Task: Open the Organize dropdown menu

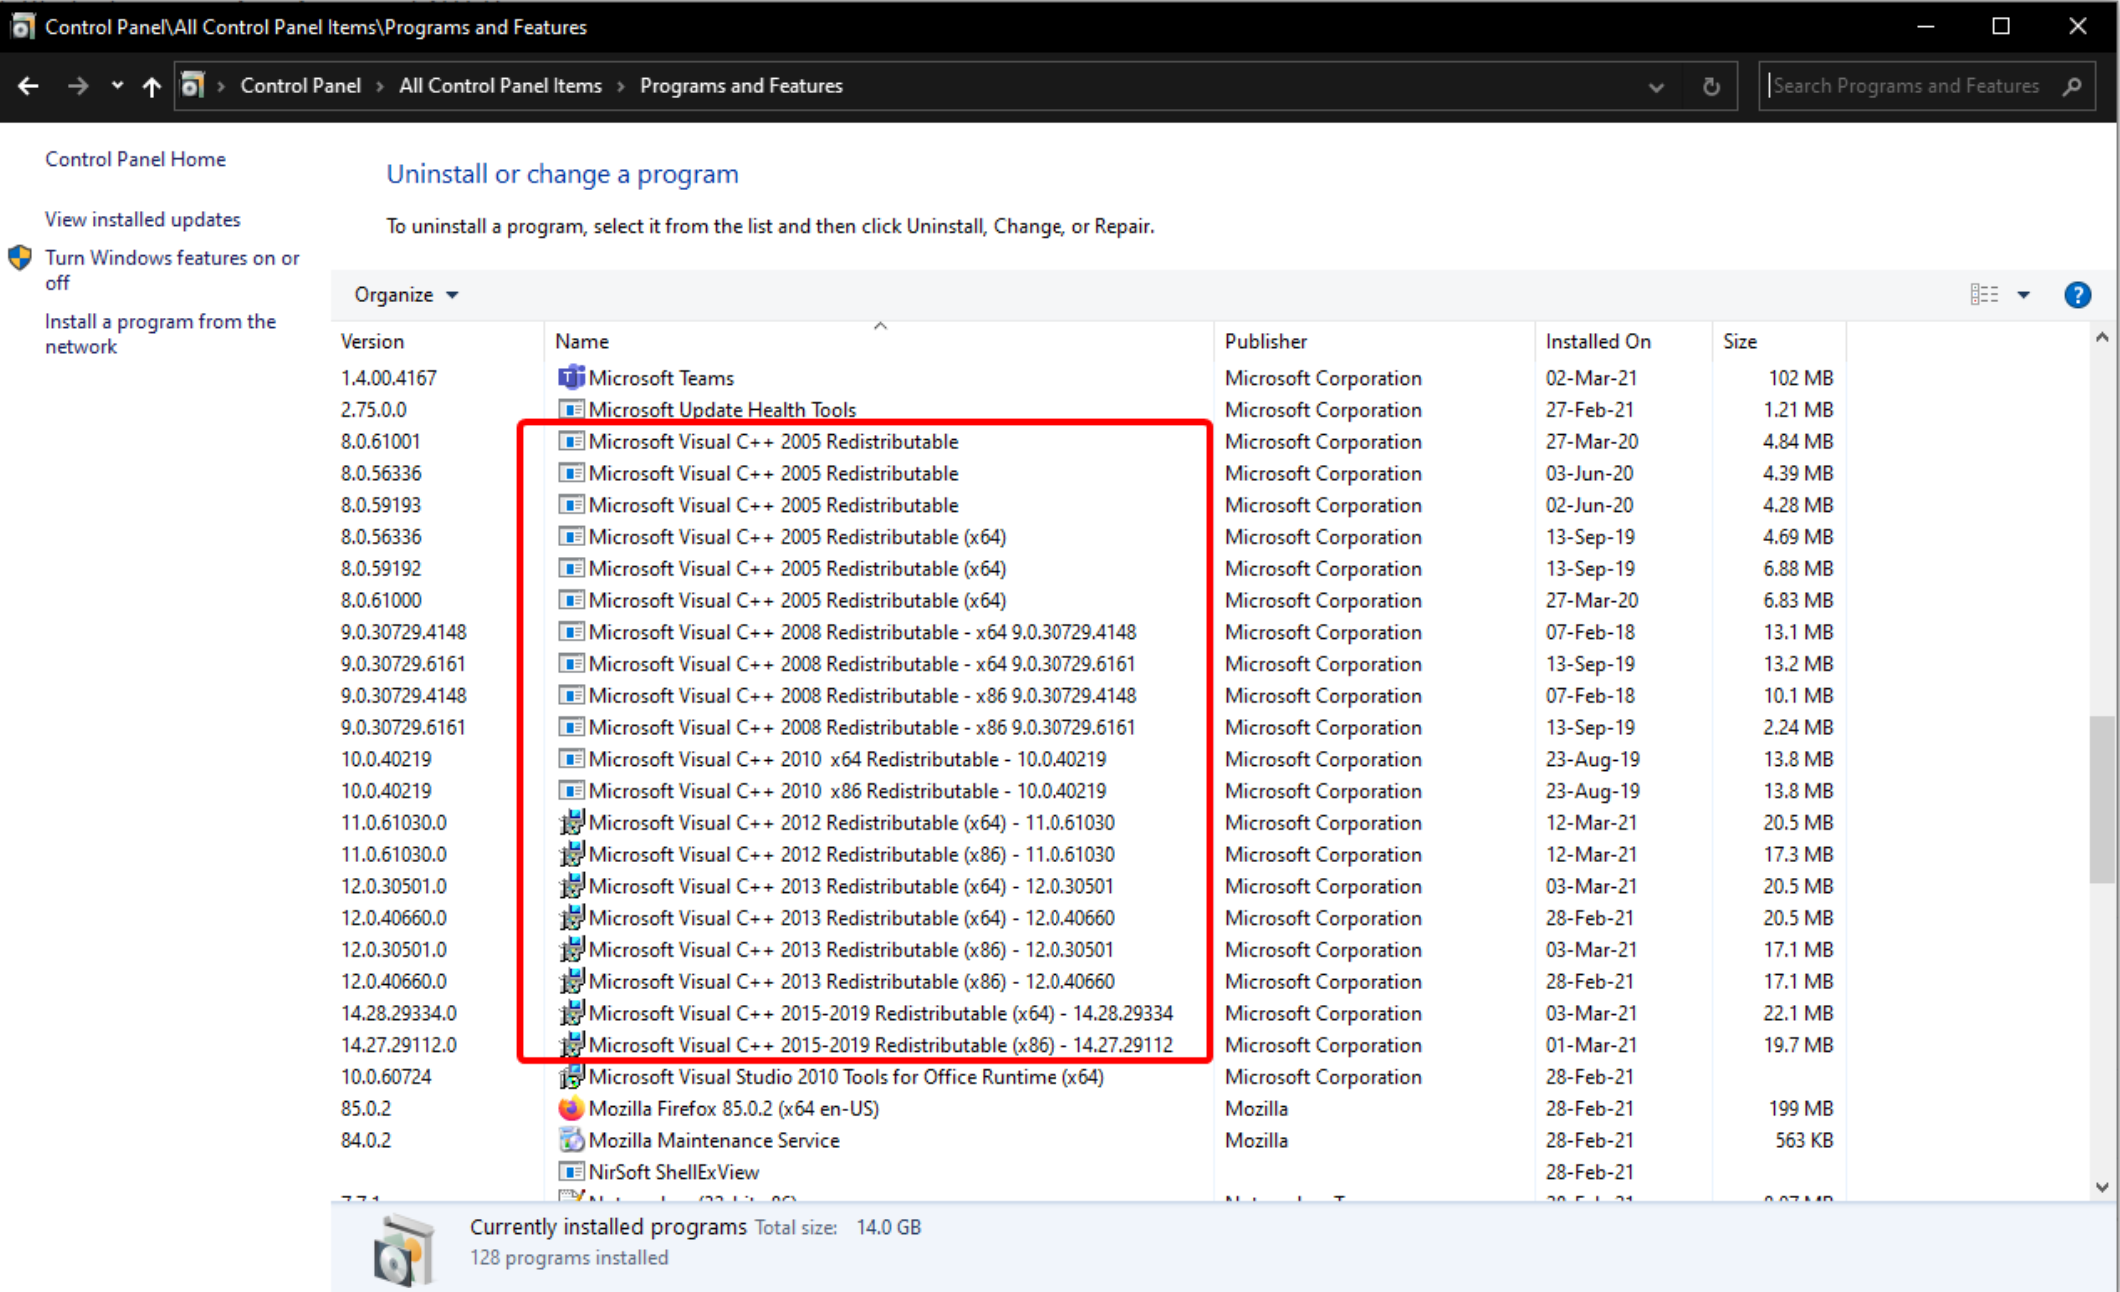Action: pos(405,295)
